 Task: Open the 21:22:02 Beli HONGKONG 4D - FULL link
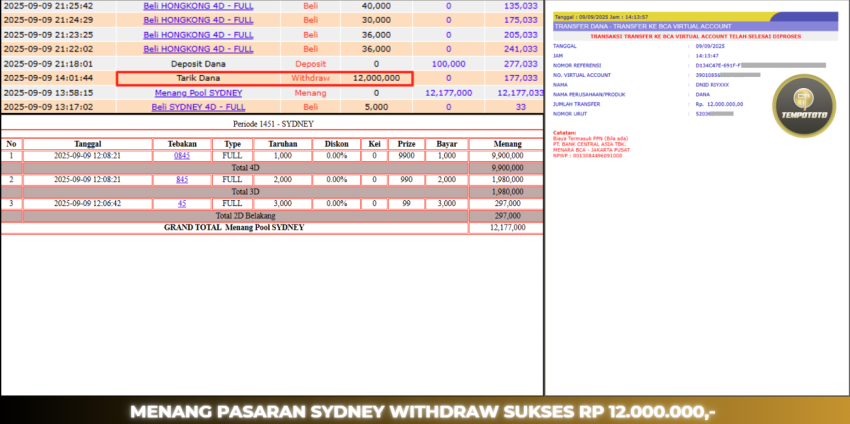tap(198, 49)
